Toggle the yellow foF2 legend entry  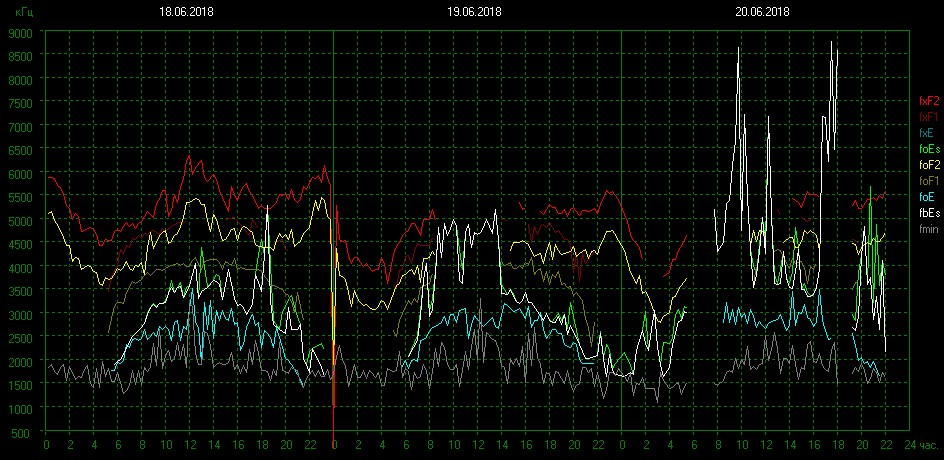coord(929,165)
